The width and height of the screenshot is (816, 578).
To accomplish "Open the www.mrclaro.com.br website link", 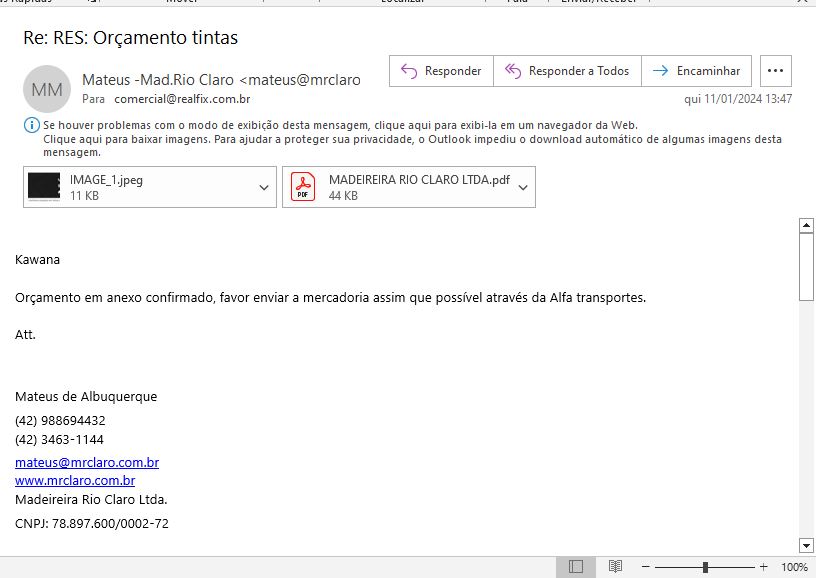I will (75, 481).
